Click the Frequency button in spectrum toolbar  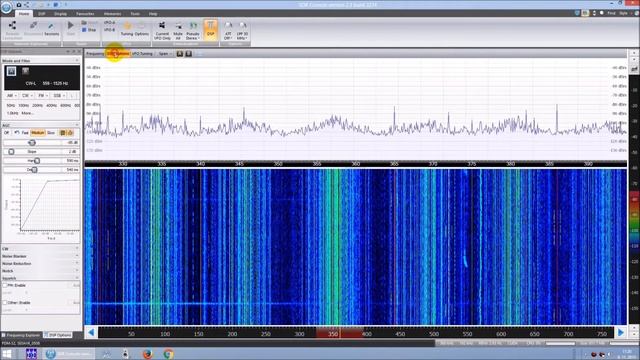coord(95,53)
